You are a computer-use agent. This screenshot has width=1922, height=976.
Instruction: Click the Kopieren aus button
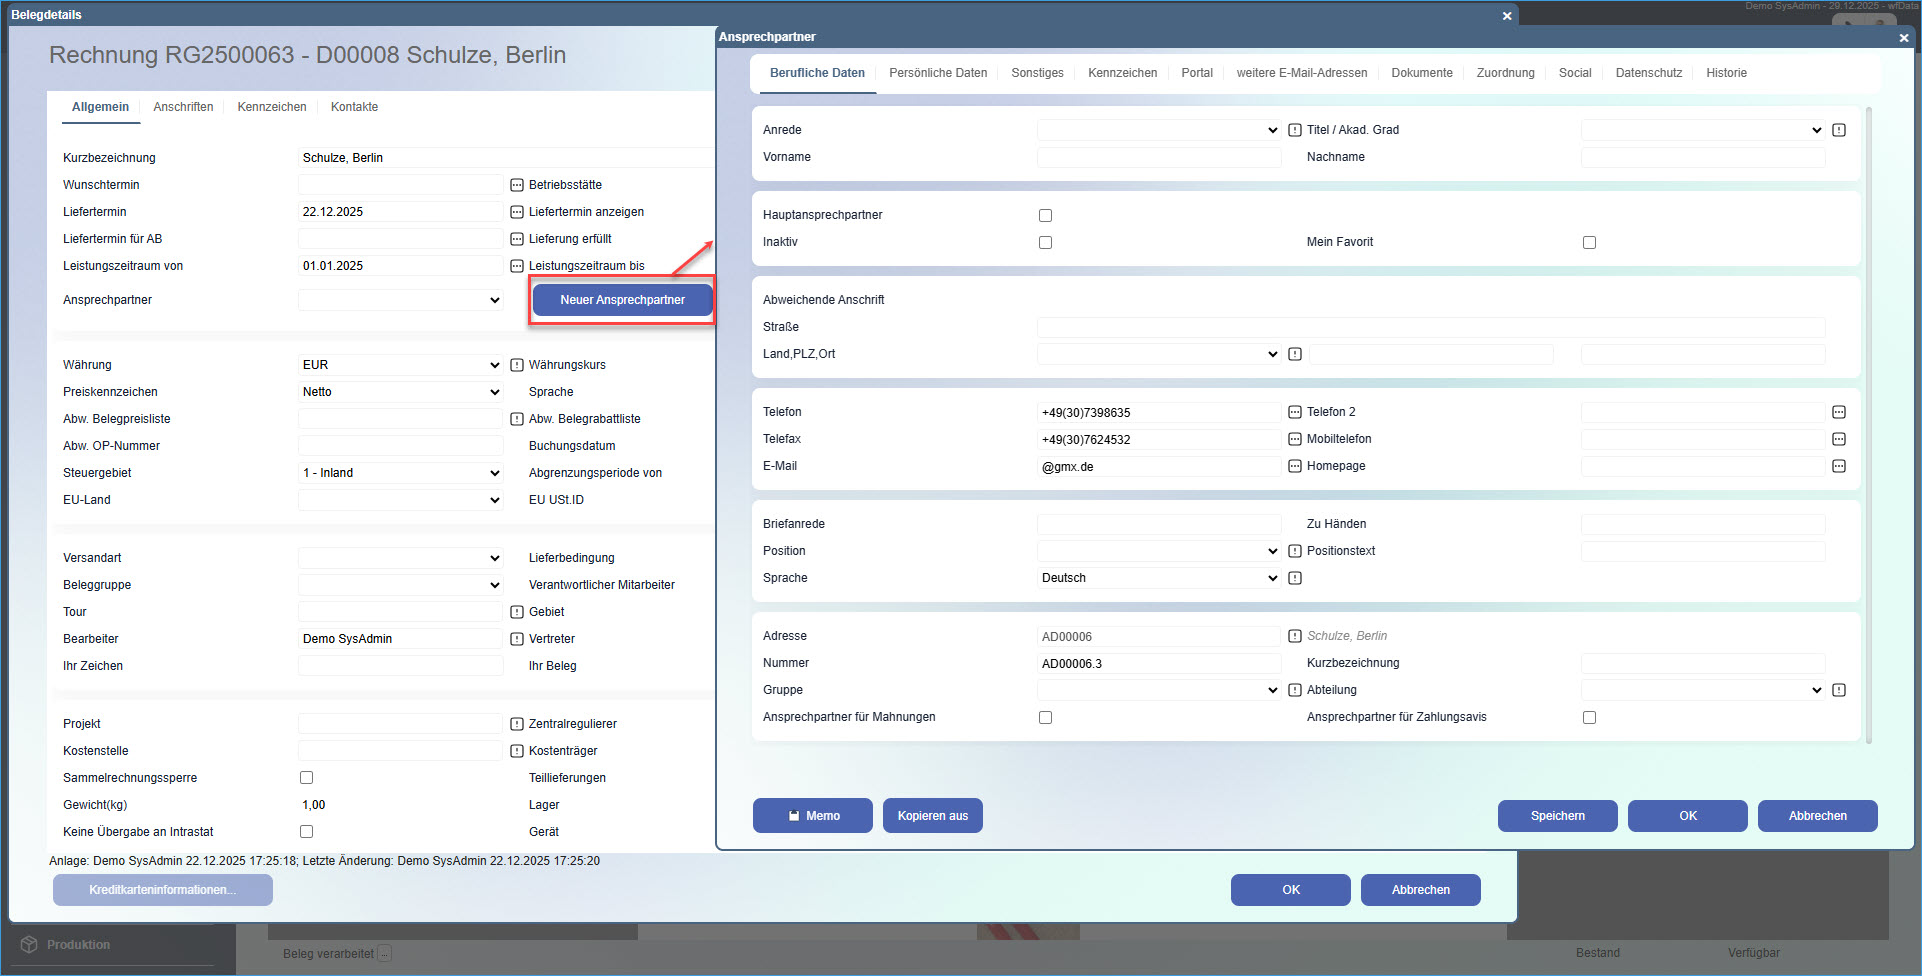[931, 815]
